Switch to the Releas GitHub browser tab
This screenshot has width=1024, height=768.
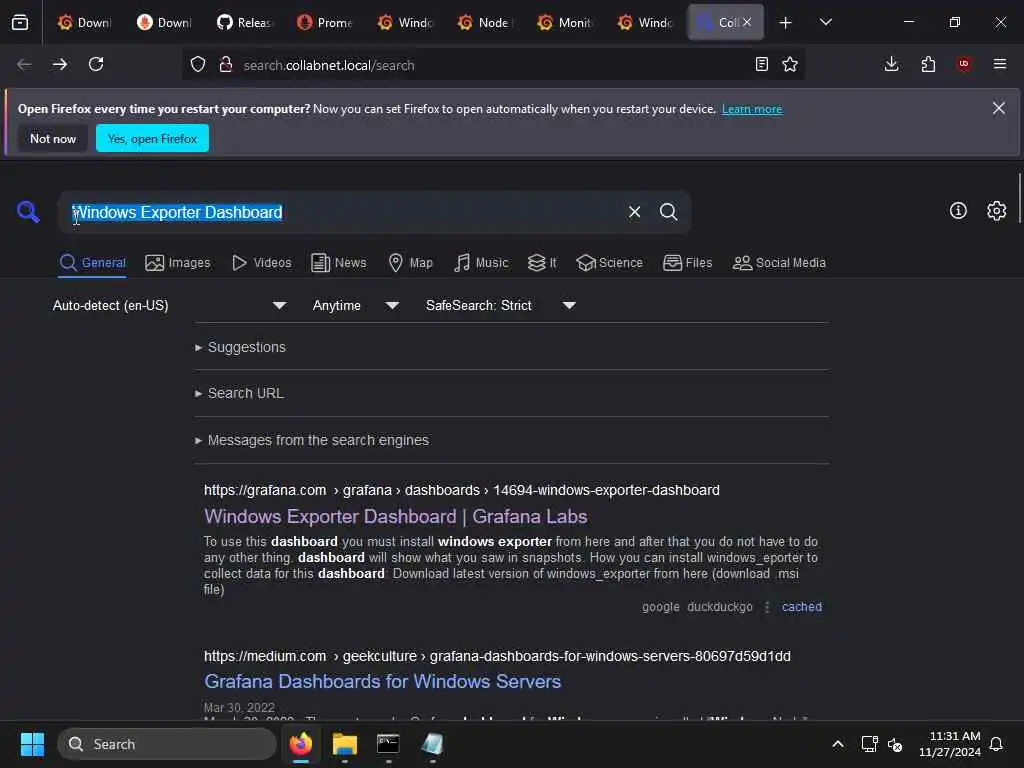pos(244,23)
